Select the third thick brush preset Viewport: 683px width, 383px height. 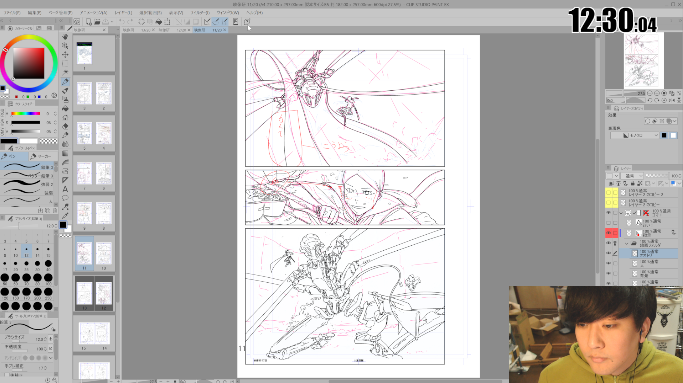click(27, 184)
